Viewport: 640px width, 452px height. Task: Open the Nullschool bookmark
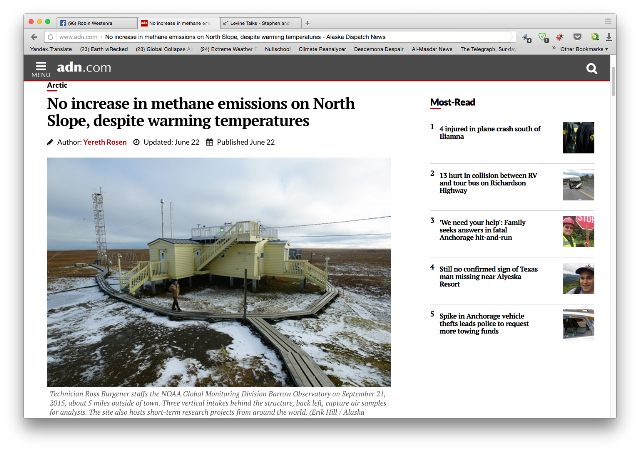(277, 49)
